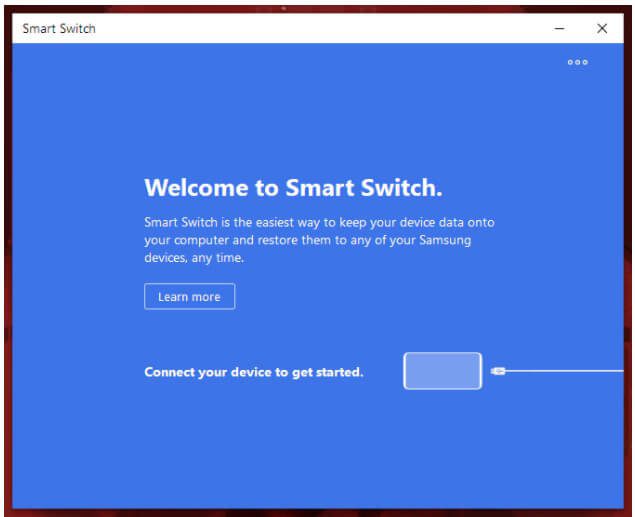Minimize the Smart Switch window
The width and height of the screenshot is (635, 517).
(559, 28)
